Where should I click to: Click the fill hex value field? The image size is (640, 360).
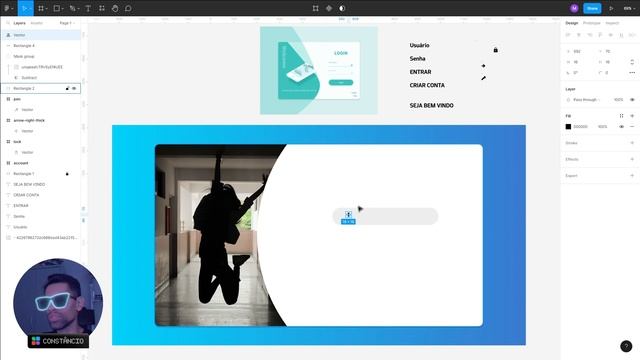click(x=580, y=127)
